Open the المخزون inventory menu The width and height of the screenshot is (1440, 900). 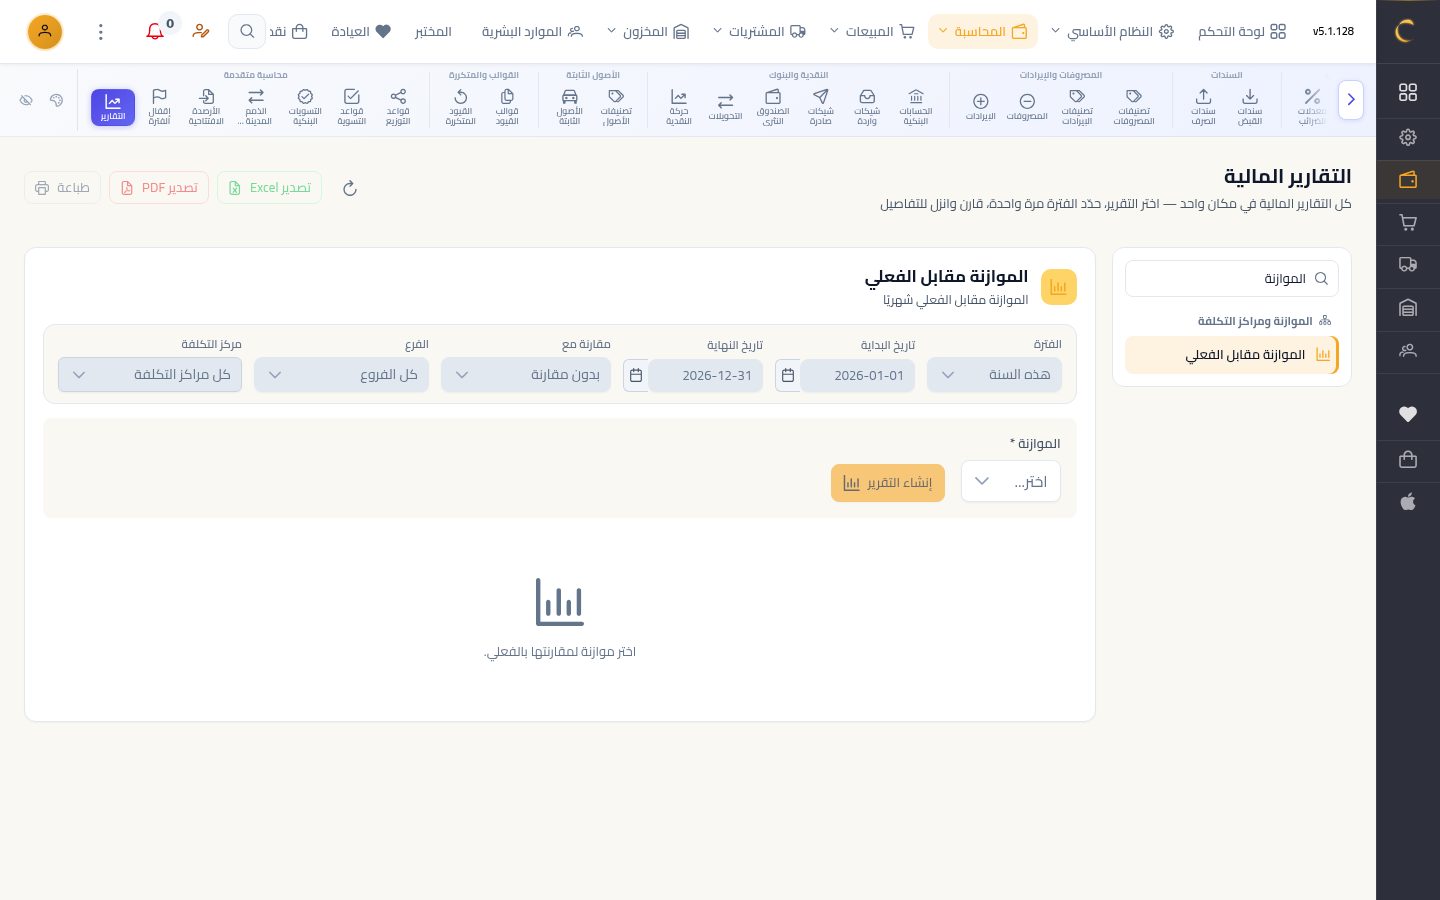[648, 32]
